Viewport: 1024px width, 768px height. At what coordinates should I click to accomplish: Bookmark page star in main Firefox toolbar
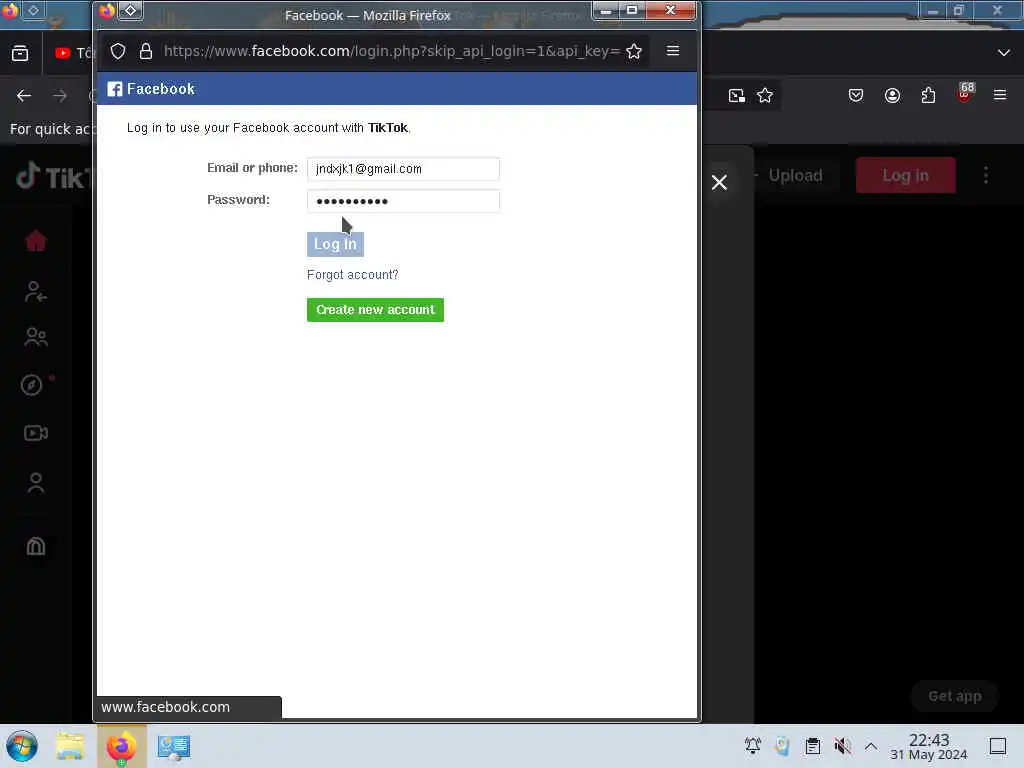[x=765, y=96]
